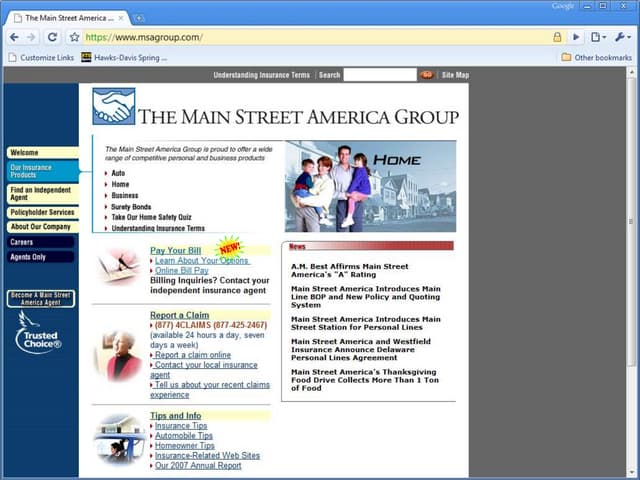Reload the page with the refresh icon
This screenshot has height=480, width=640.
click(52, 37)
